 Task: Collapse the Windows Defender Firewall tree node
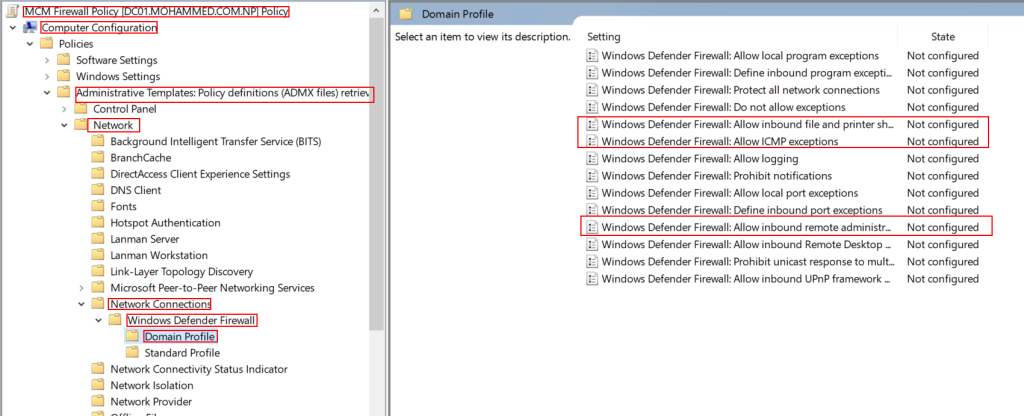coord(99,321)
